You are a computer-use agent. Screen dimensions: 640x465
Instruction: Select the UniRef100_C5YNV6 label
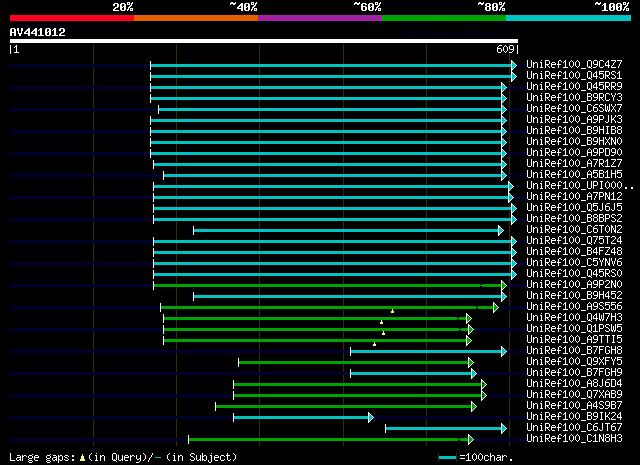(x=574, y=263)
